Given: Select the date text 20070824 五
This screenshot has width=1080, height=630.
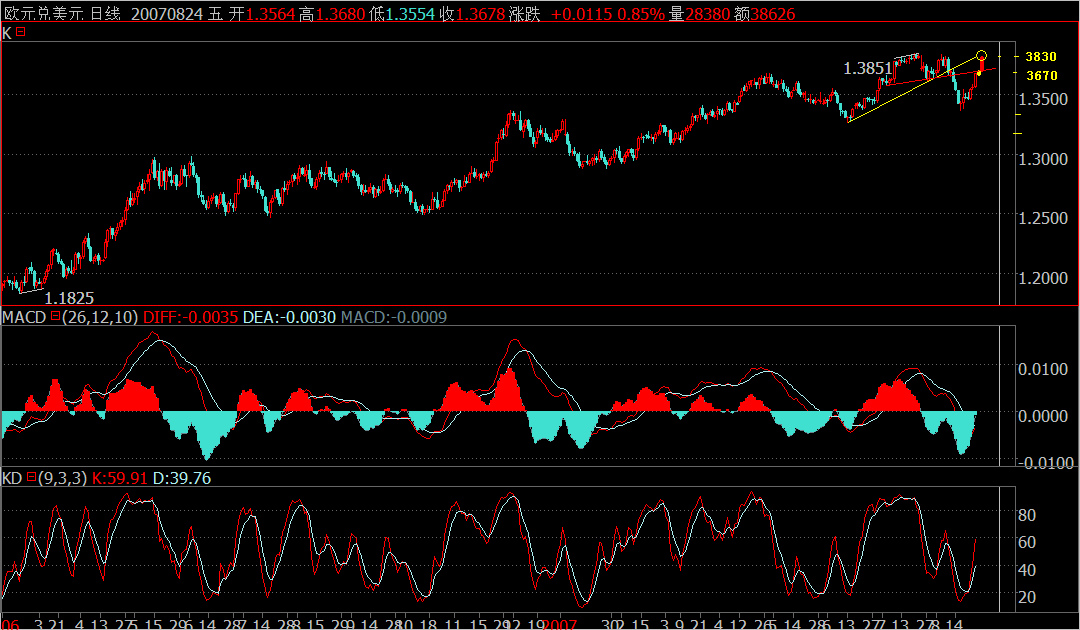Looking at the screenshot, I should (x=178, y=14).
